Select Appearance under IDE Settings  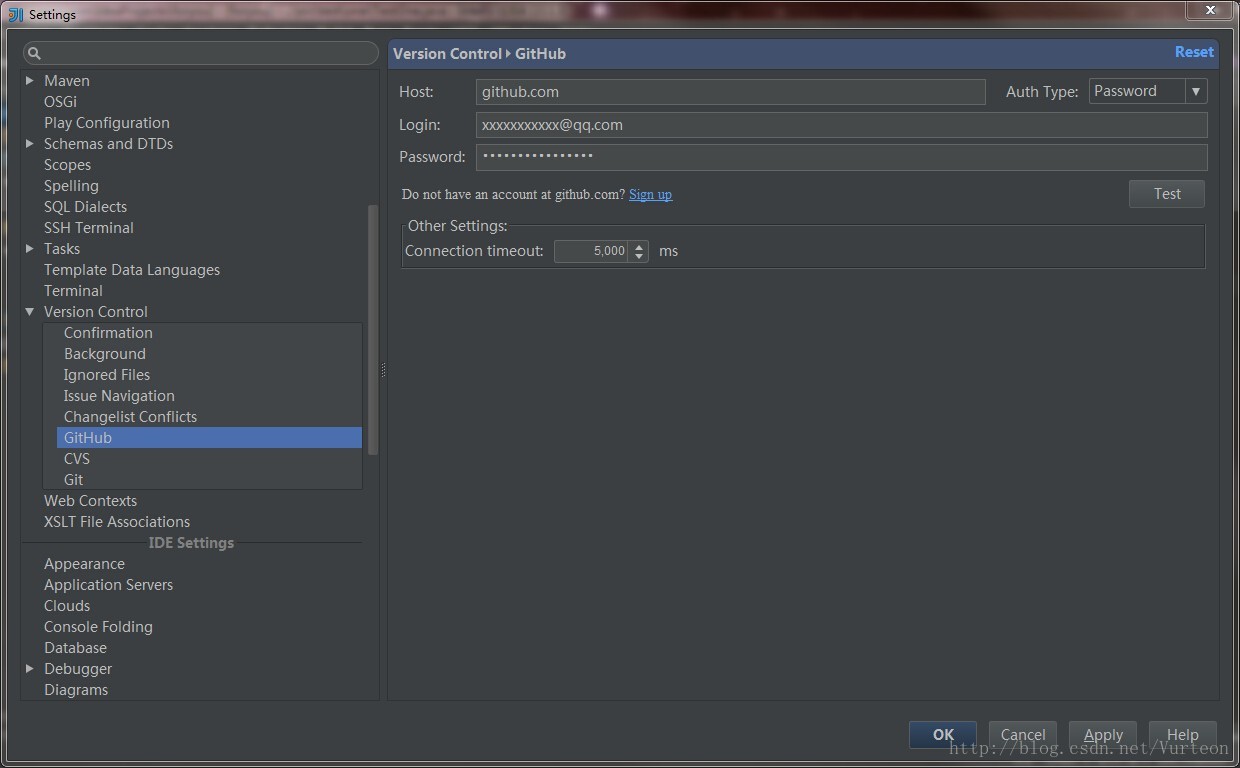pyautogui.click(x=84, y=563)
